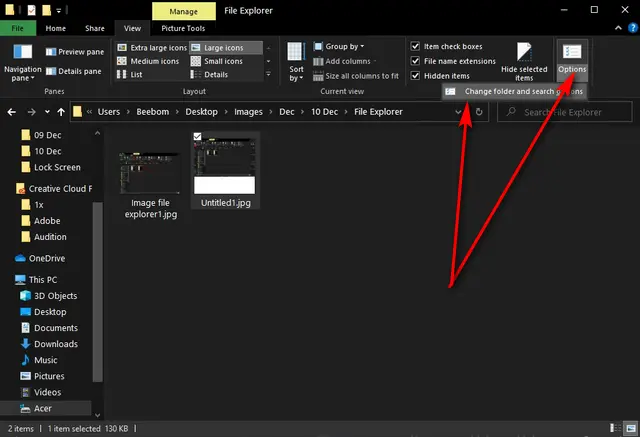Toggle the Details pane
This screenshot has width=640, height=437.
tap(73, 71)
